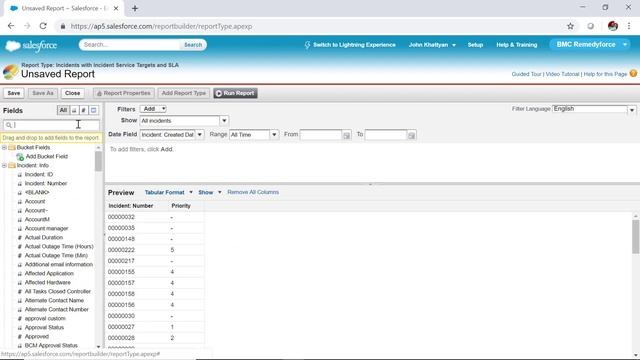
Task: Click the Bucket Fields folder icon
Action: pos(12,147)
